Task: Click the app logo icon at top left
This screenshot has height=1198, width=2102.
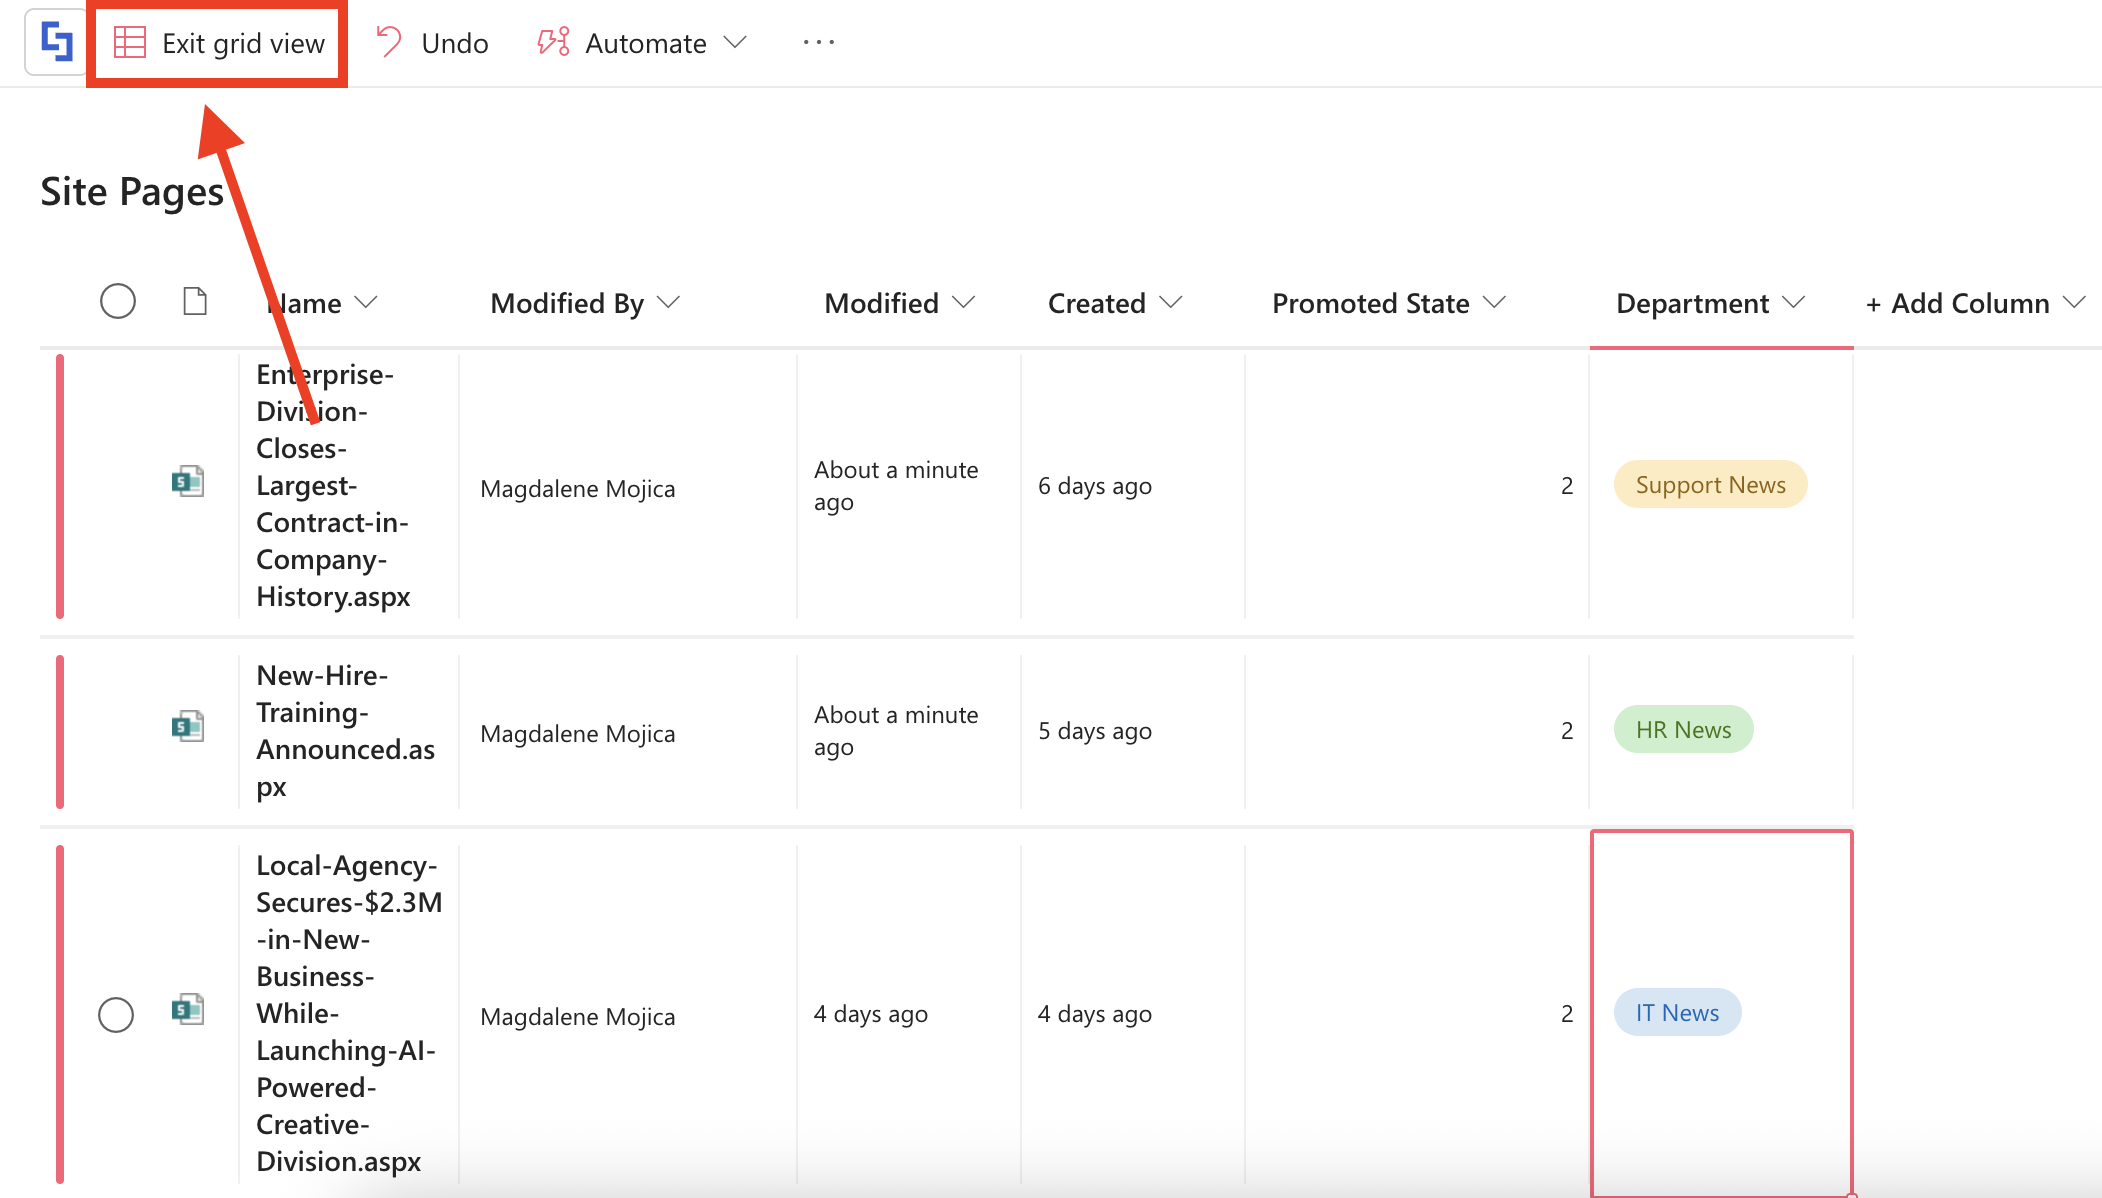Action: (x=56, y=42)
